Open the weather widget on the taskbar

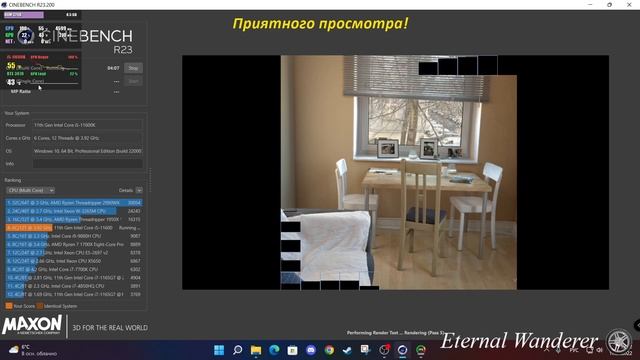pos(33,350)
